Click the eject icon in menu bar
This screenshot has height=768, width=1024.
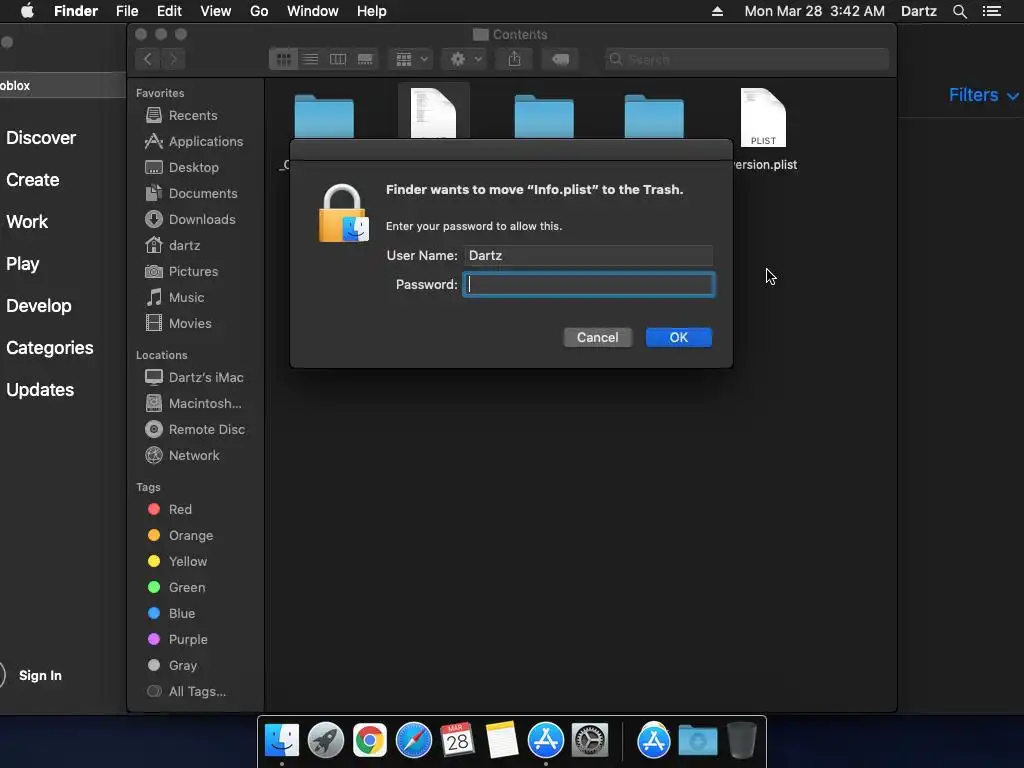click(x=717, y=11)
